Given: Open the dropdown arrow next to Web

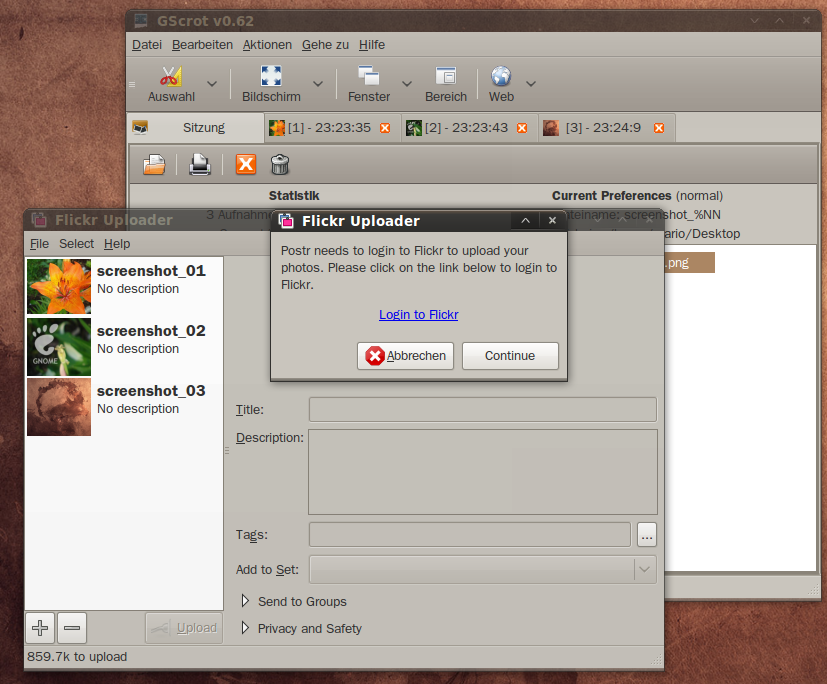Looking at the screenshot, I should coord(531,84).
